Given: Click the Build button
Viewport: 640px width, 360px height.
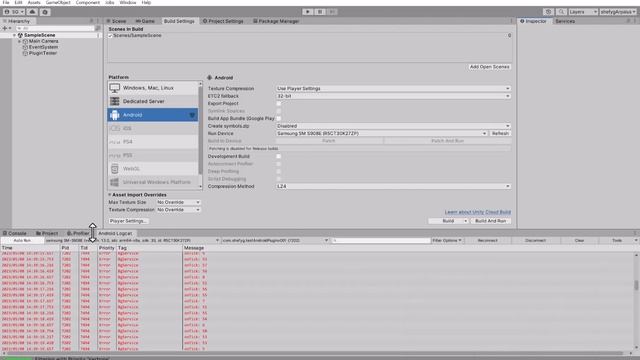Looking at the screenshot, I should (448, 221).
